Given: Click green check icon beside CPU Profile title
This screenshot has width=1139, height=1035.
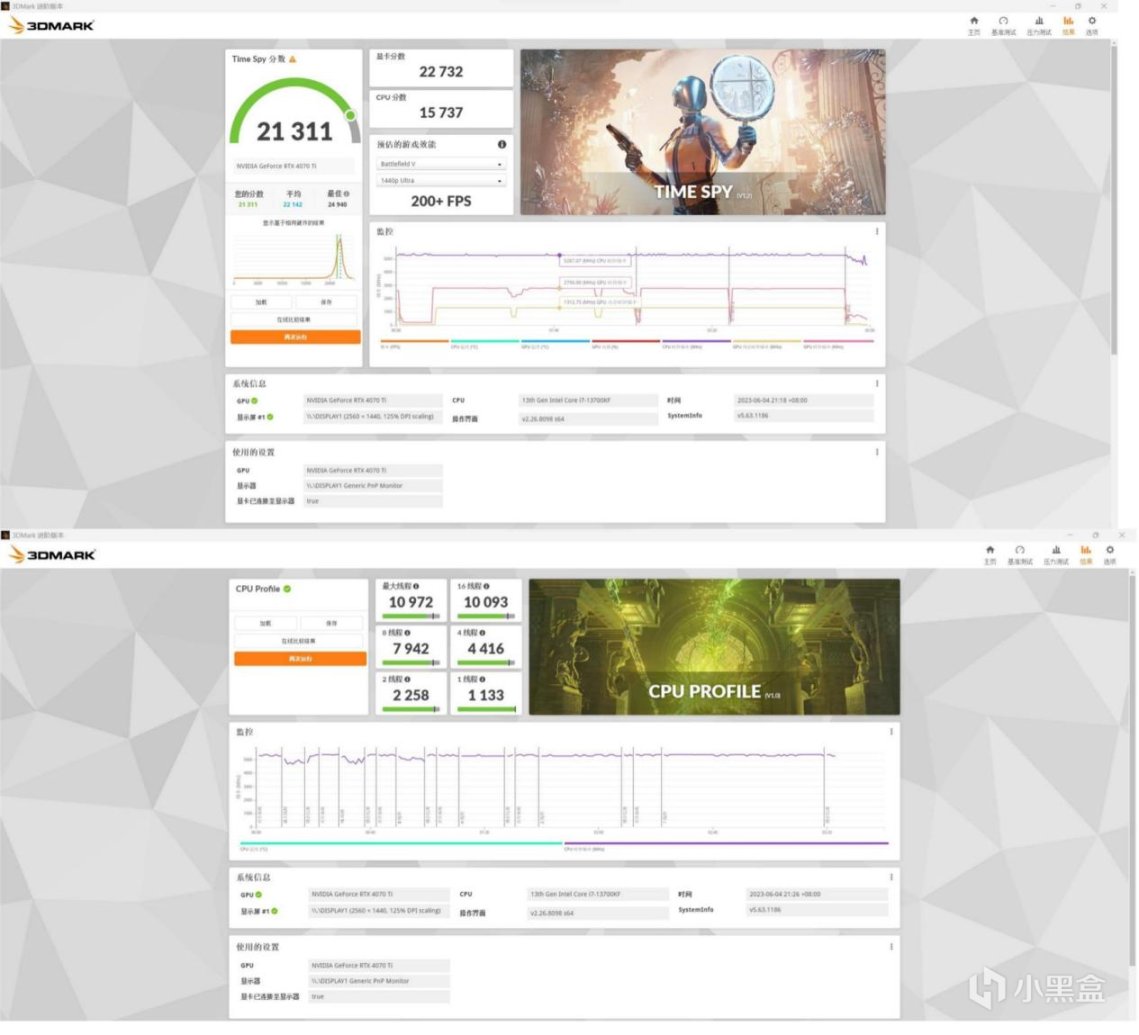Looking at the screenshot, I should tap(288, 590).
